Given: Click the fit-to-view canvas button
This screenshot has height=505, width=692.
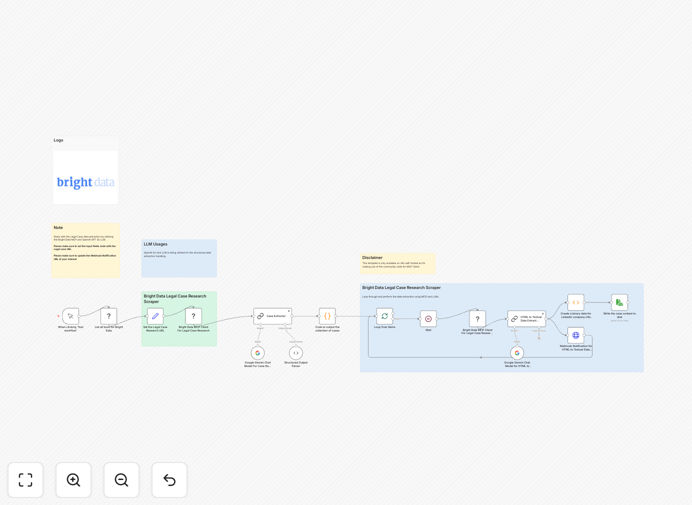Looking at the screenshot, I should click(x=26, y=480).
